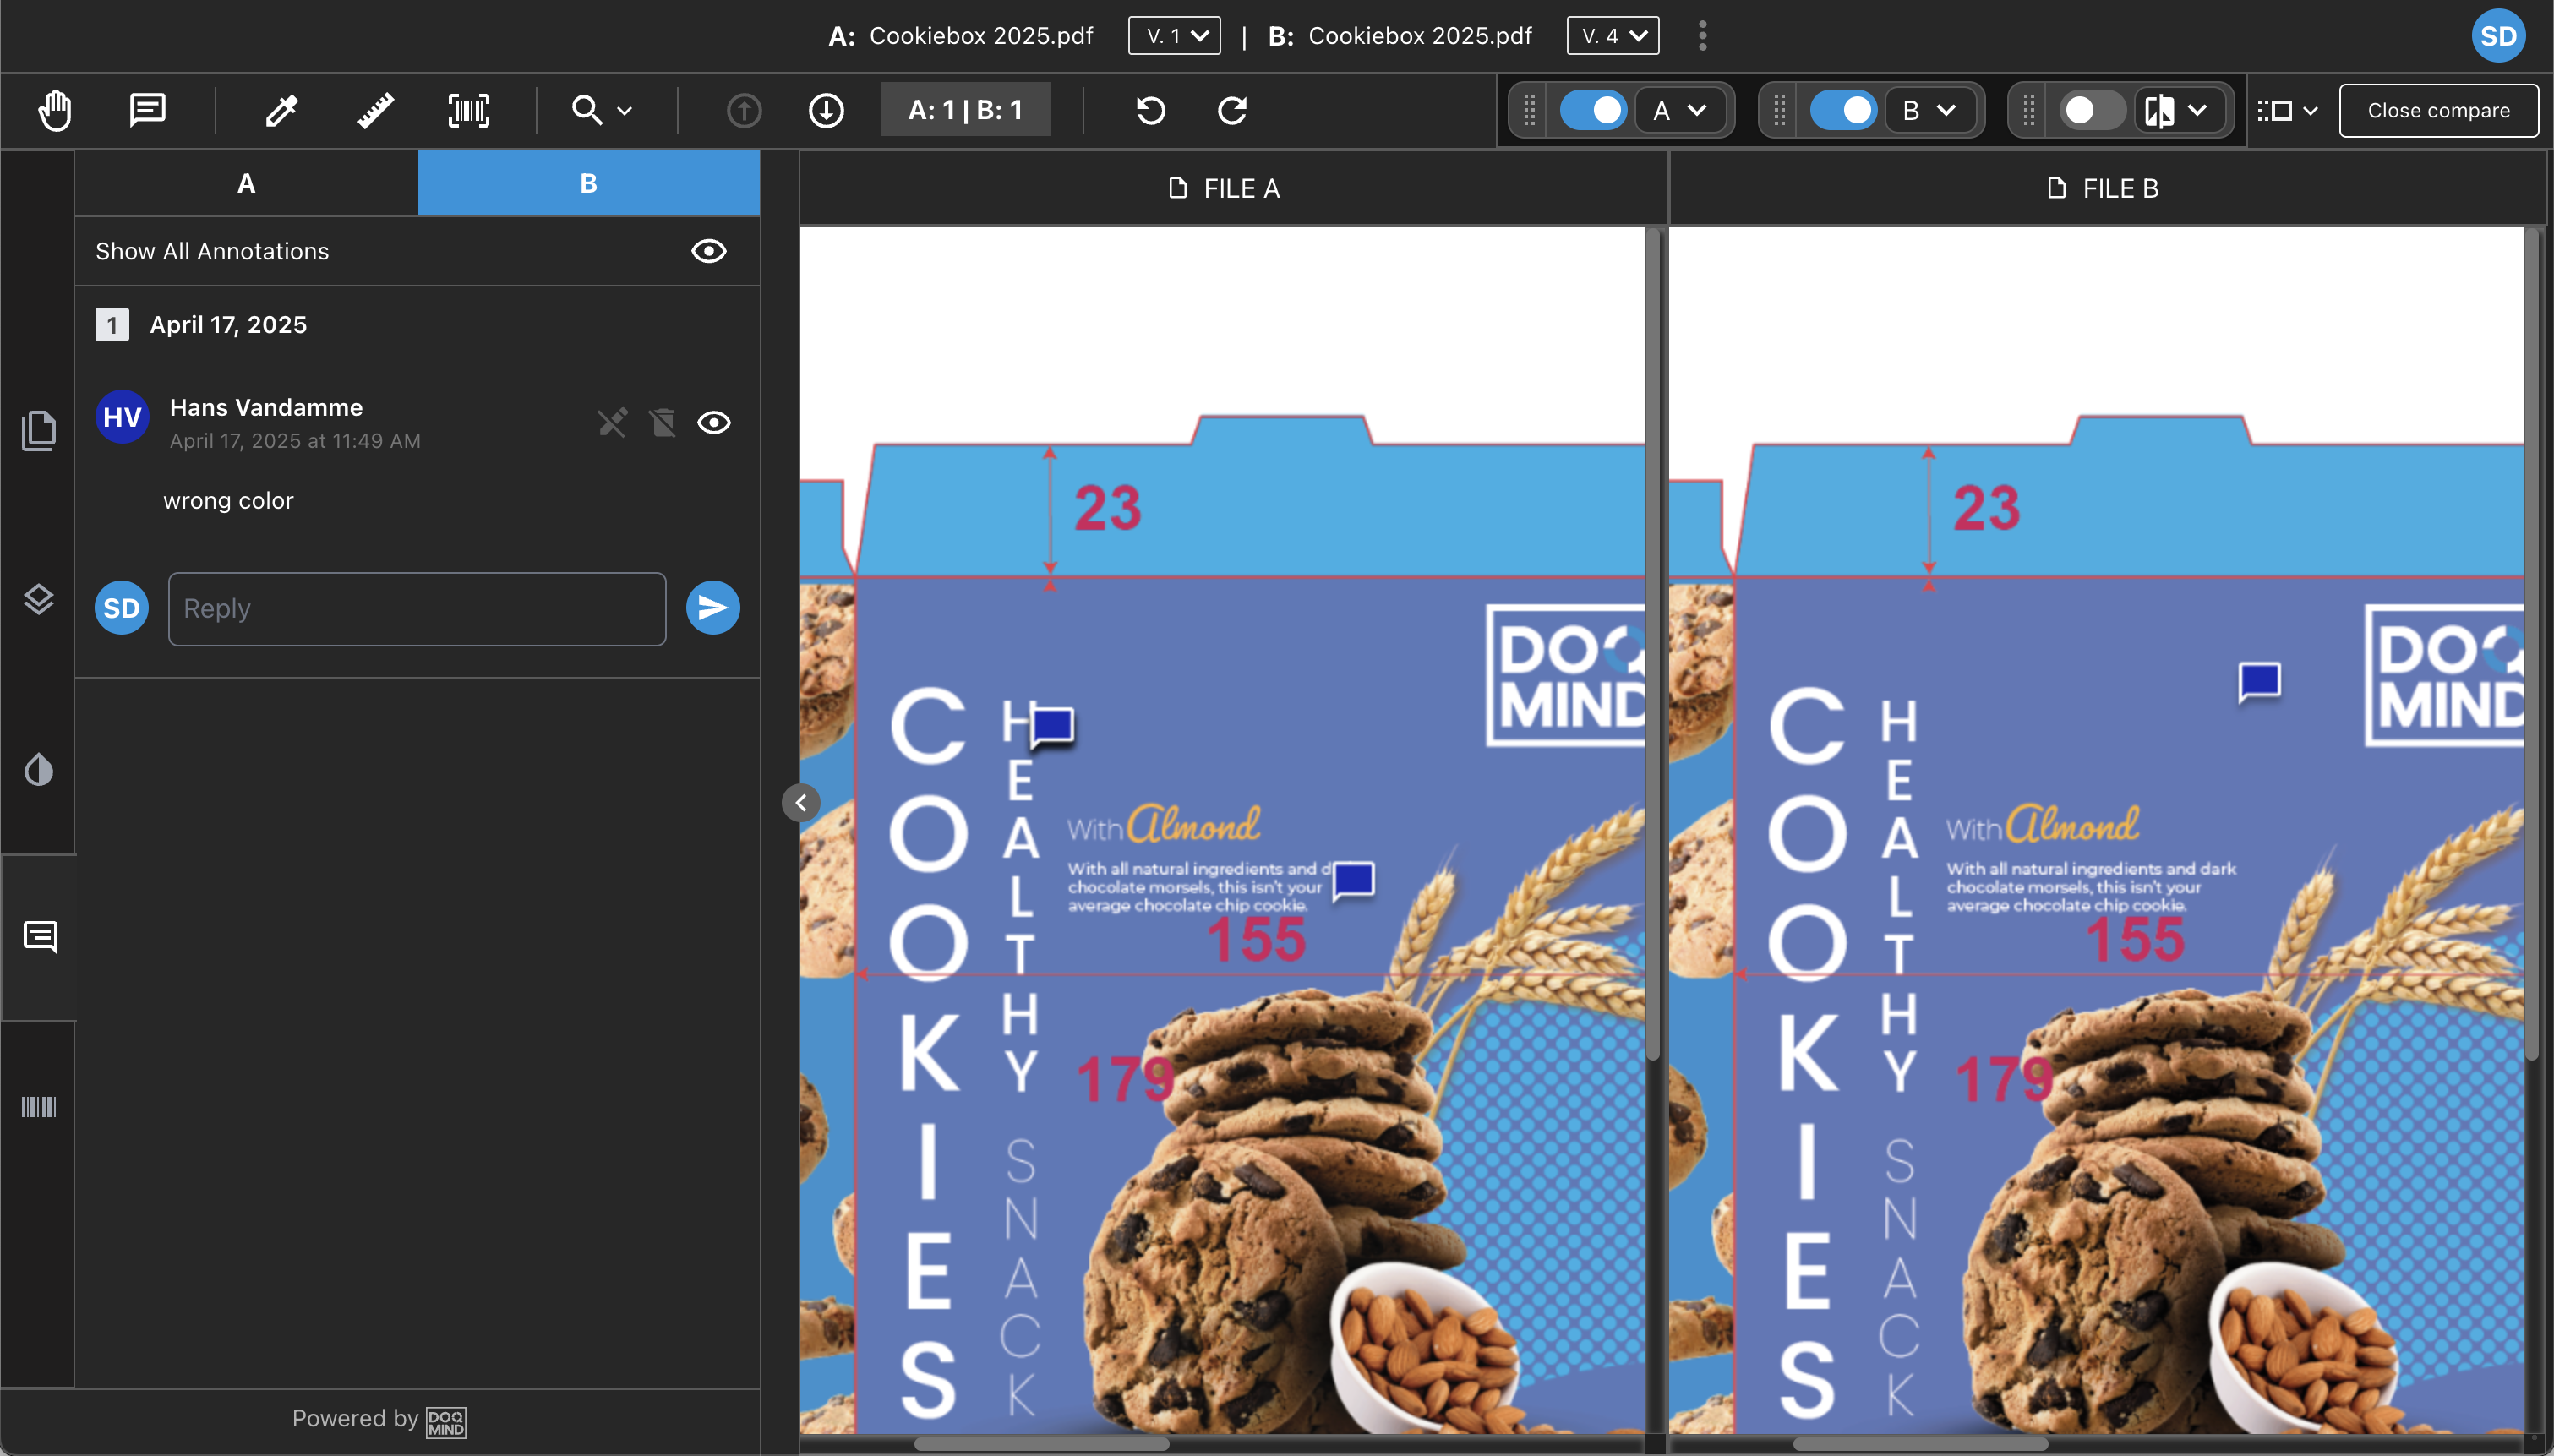Open the barcode scanning tool

click(x=468, y=110)
